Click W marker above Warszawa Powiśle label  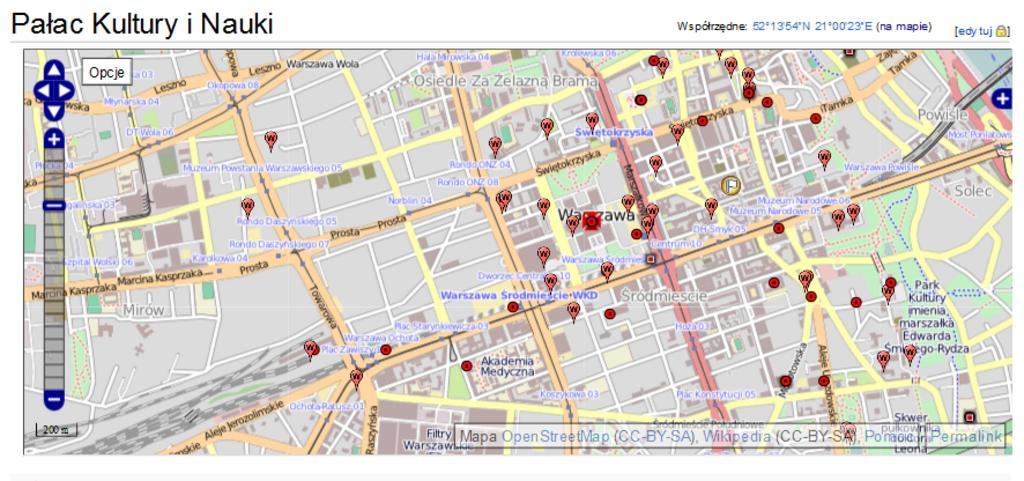click(x=824, y=158)
